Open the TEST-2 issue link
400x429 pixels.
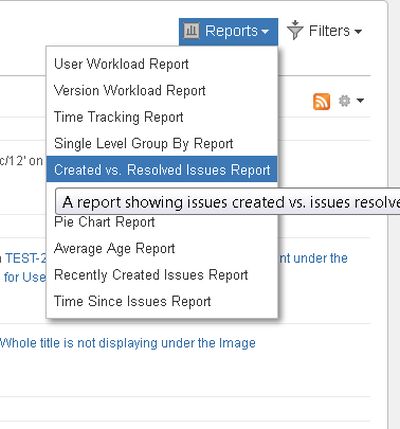click(x=26, y=258)
